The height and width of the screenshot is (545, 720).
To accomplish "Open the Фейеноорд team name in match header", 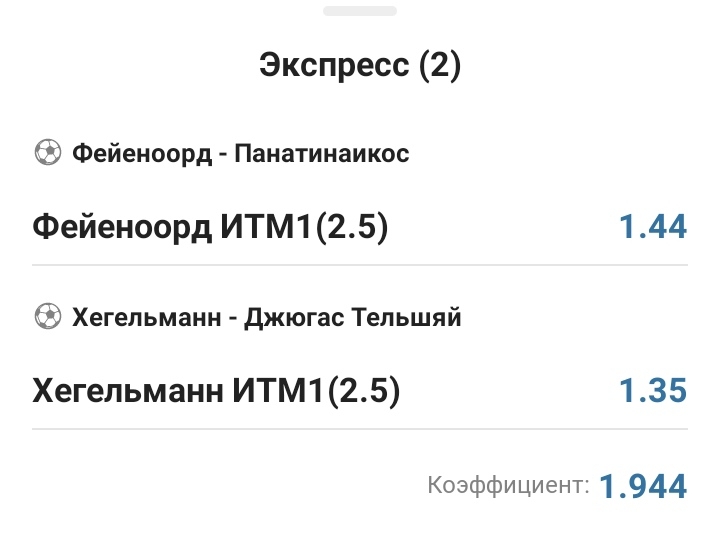I will [141, 154].
